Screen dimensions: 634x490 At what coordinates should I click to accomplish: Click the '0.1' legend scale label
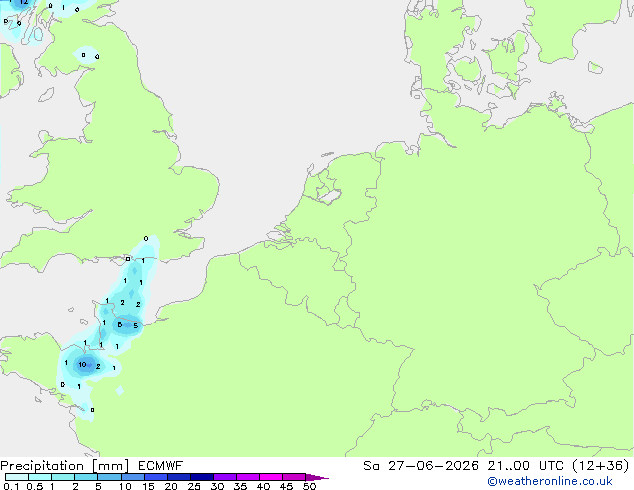pos(11,486)
